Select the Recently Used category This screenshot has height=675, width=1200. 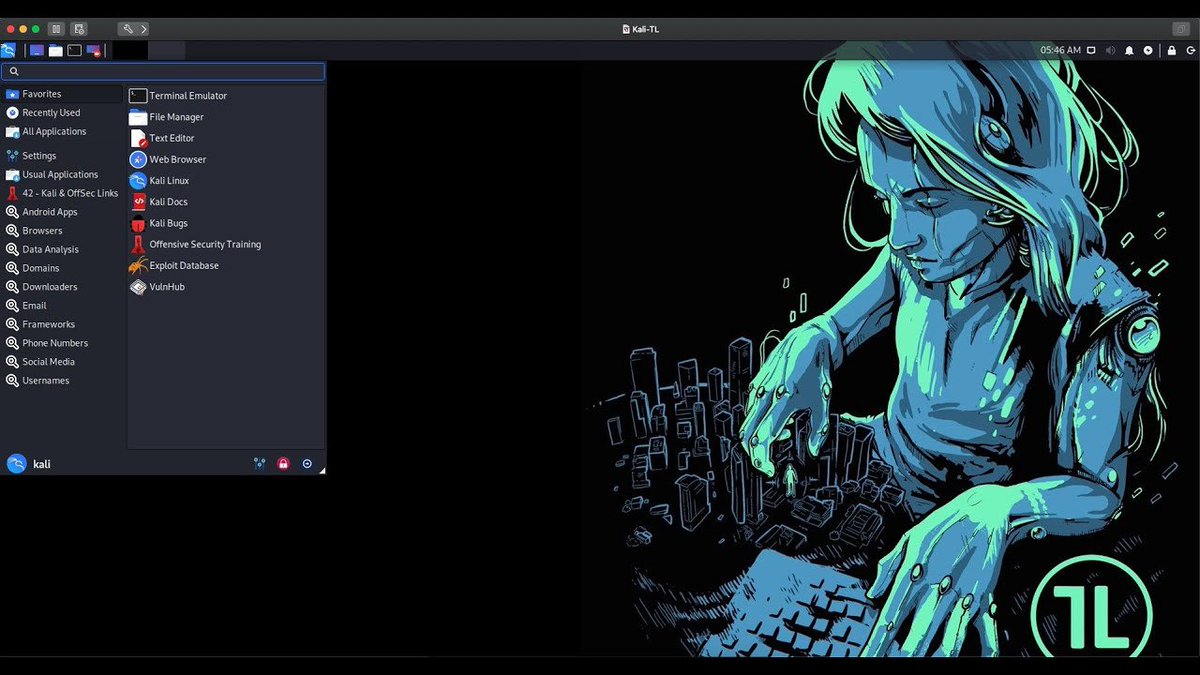coord(62,113)
